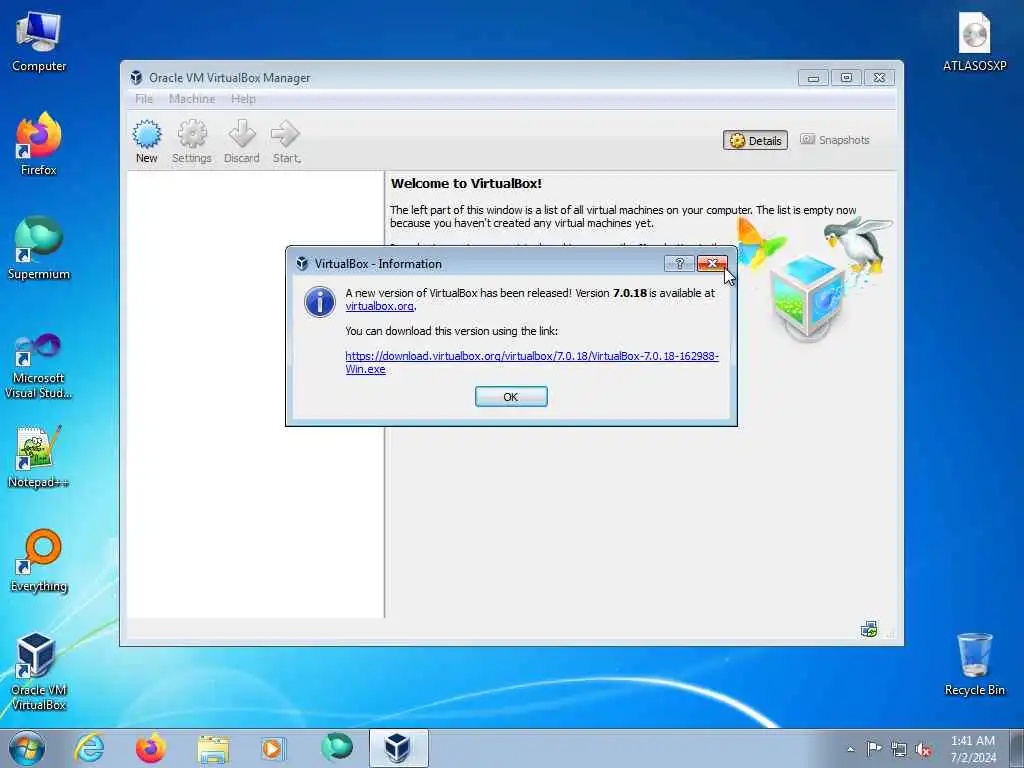Click the empty virtual machine list pane
This screenshot has width=1024, height=768.
(x=255, y=394)
